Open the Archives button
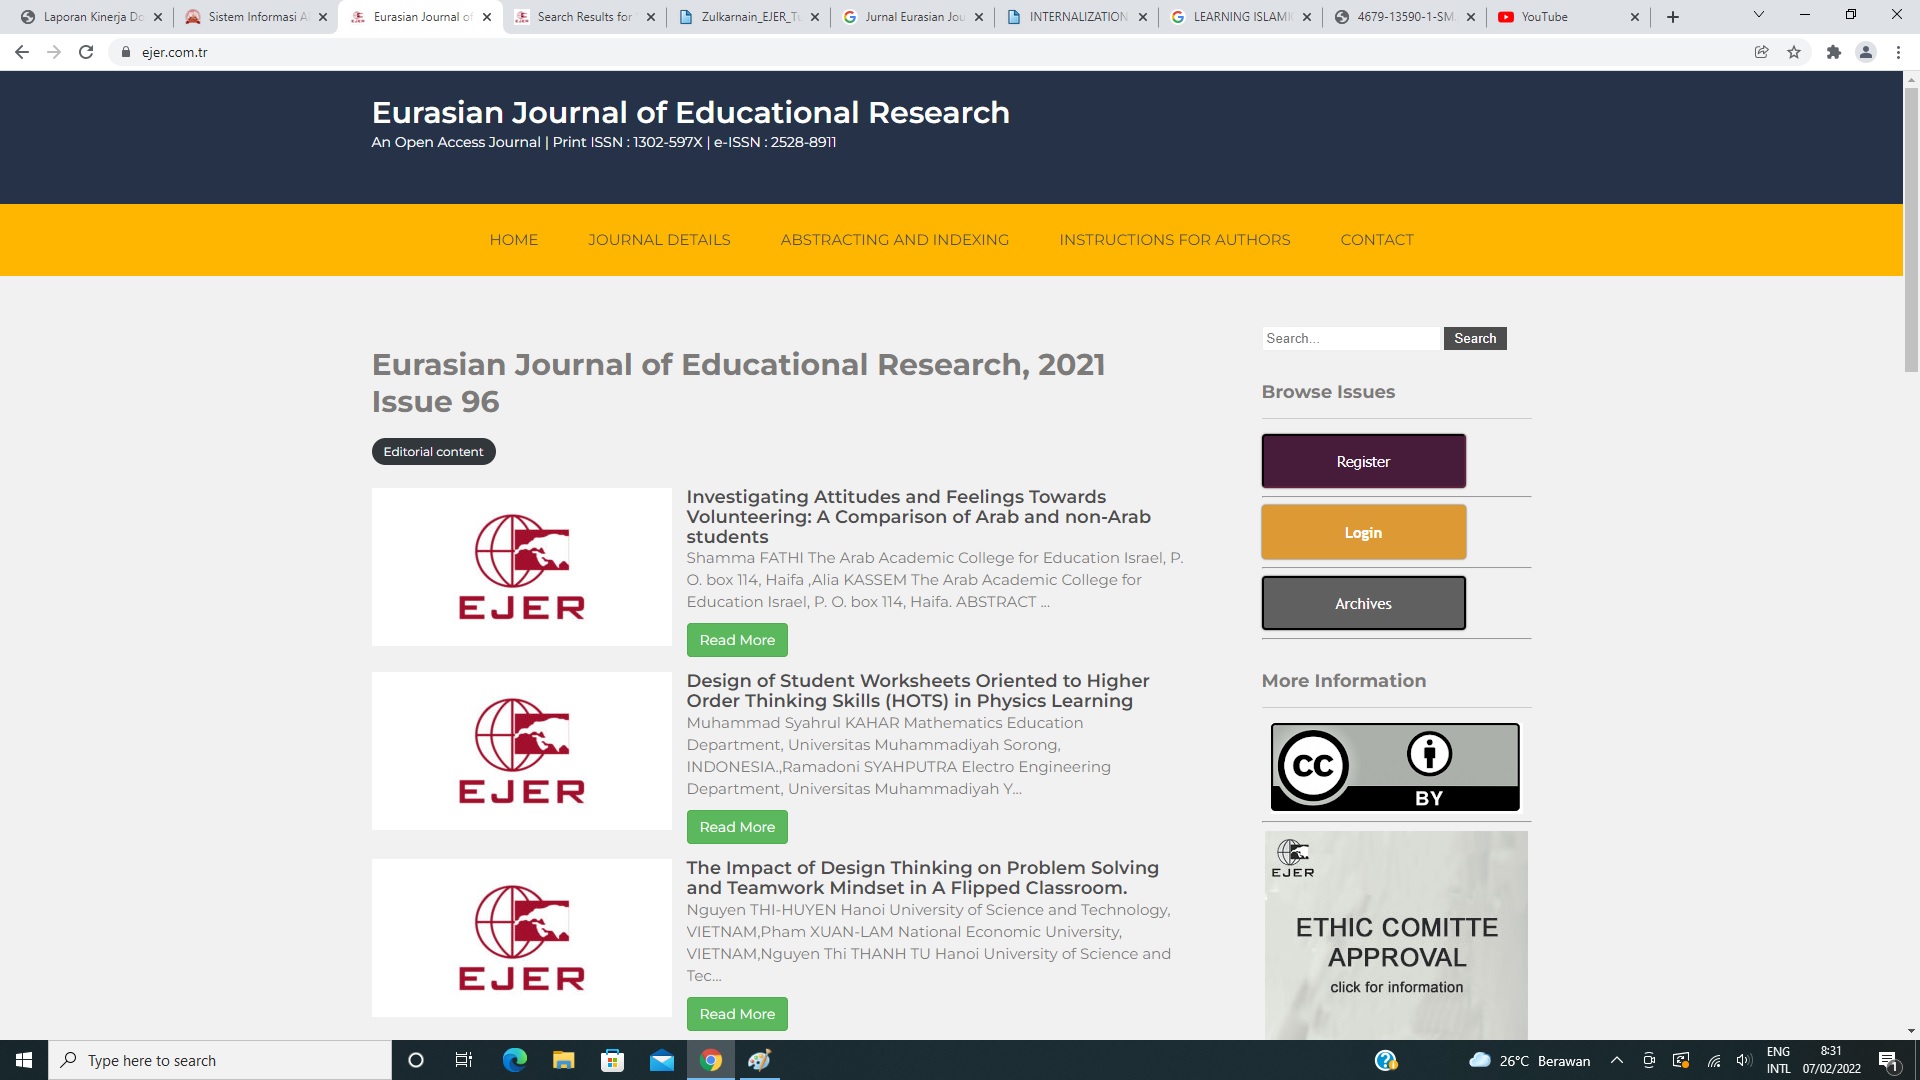This screenshot has height=1080, width=1920. [x=1363, y=604]
